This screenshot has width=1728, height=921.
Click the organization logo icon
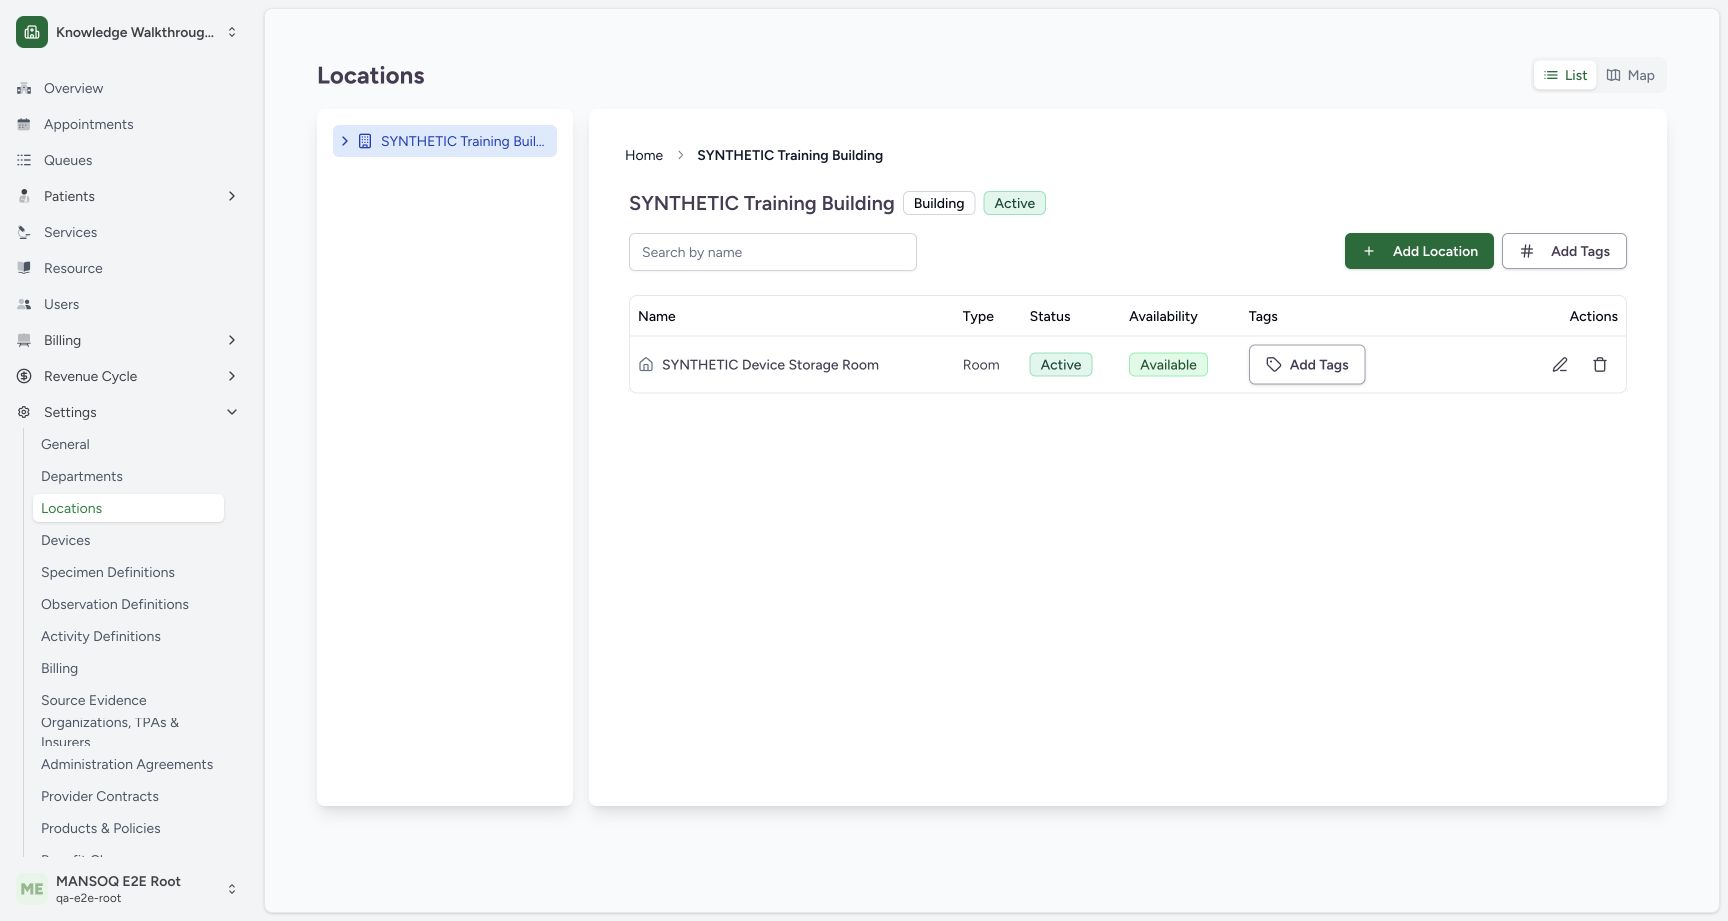click(32, 32)
